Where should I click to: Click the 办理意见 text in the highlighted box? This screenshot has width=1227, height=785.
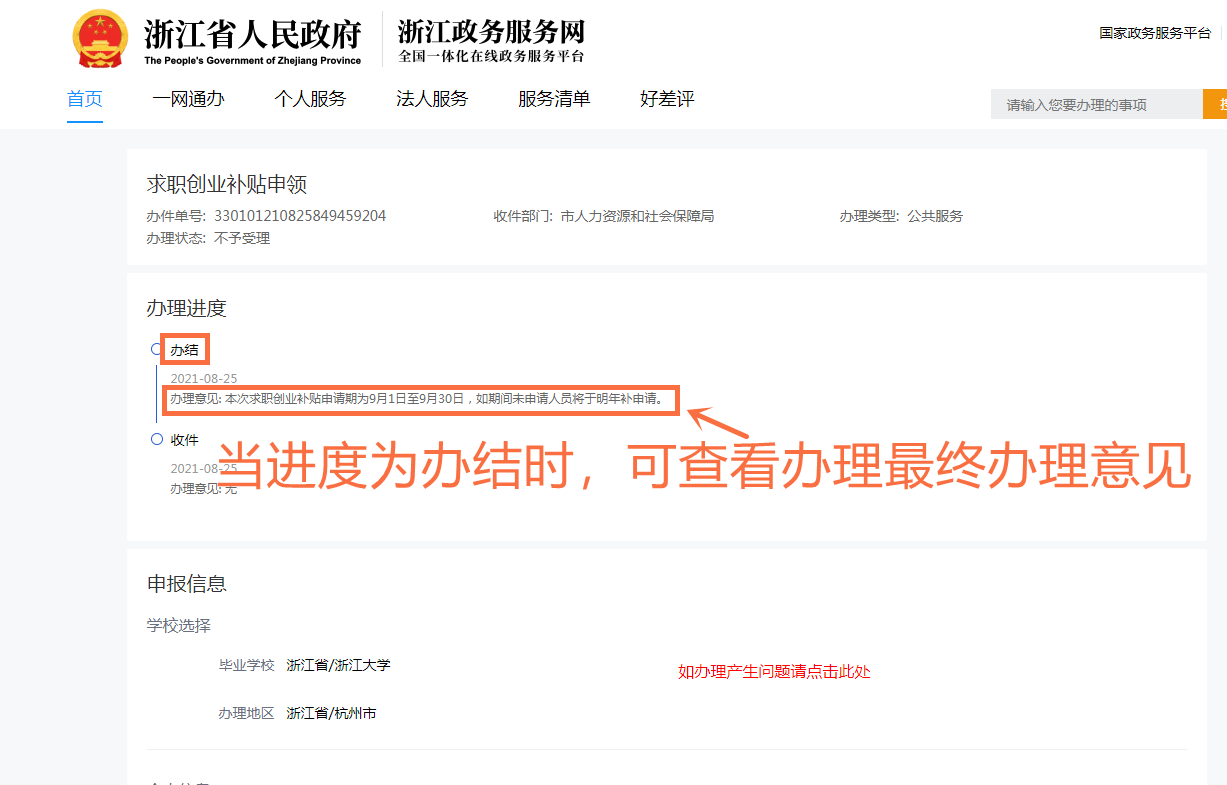click(x=417, y=399)
